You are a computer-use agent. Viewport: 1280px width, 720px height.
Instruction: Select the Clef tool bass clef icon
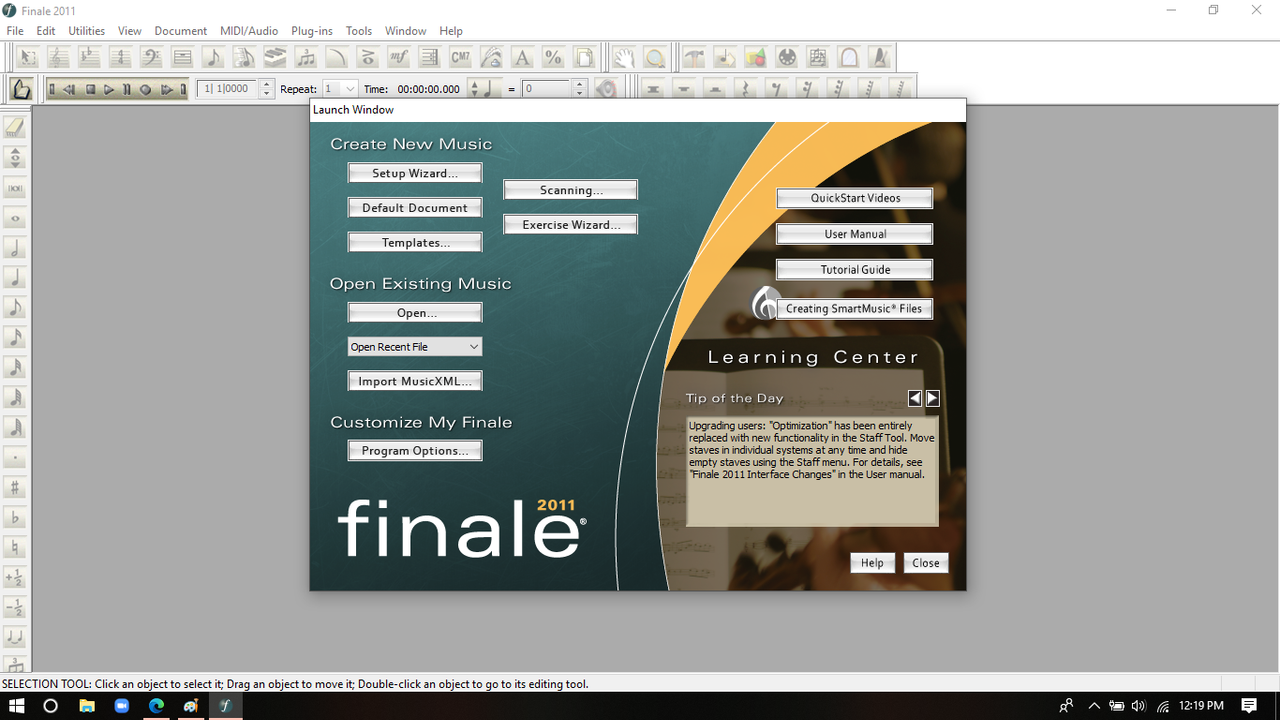pyautogui.click(x=151, y=57)
